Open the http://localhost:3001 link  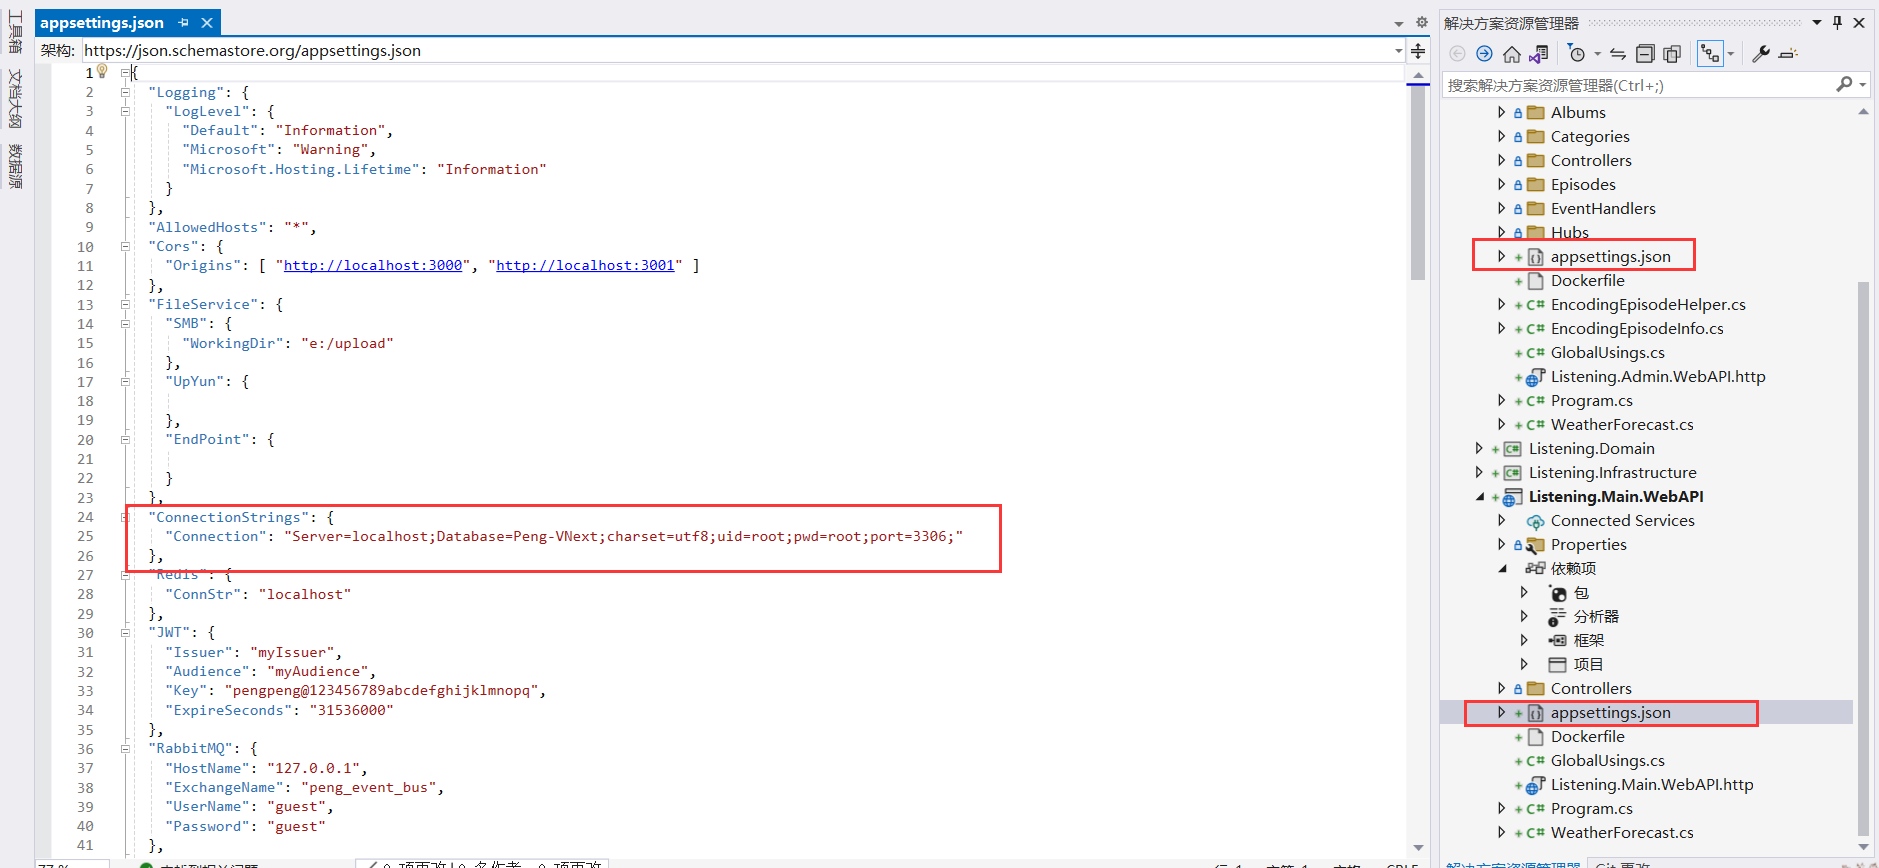pyautogui.click(x=586, y=265)
